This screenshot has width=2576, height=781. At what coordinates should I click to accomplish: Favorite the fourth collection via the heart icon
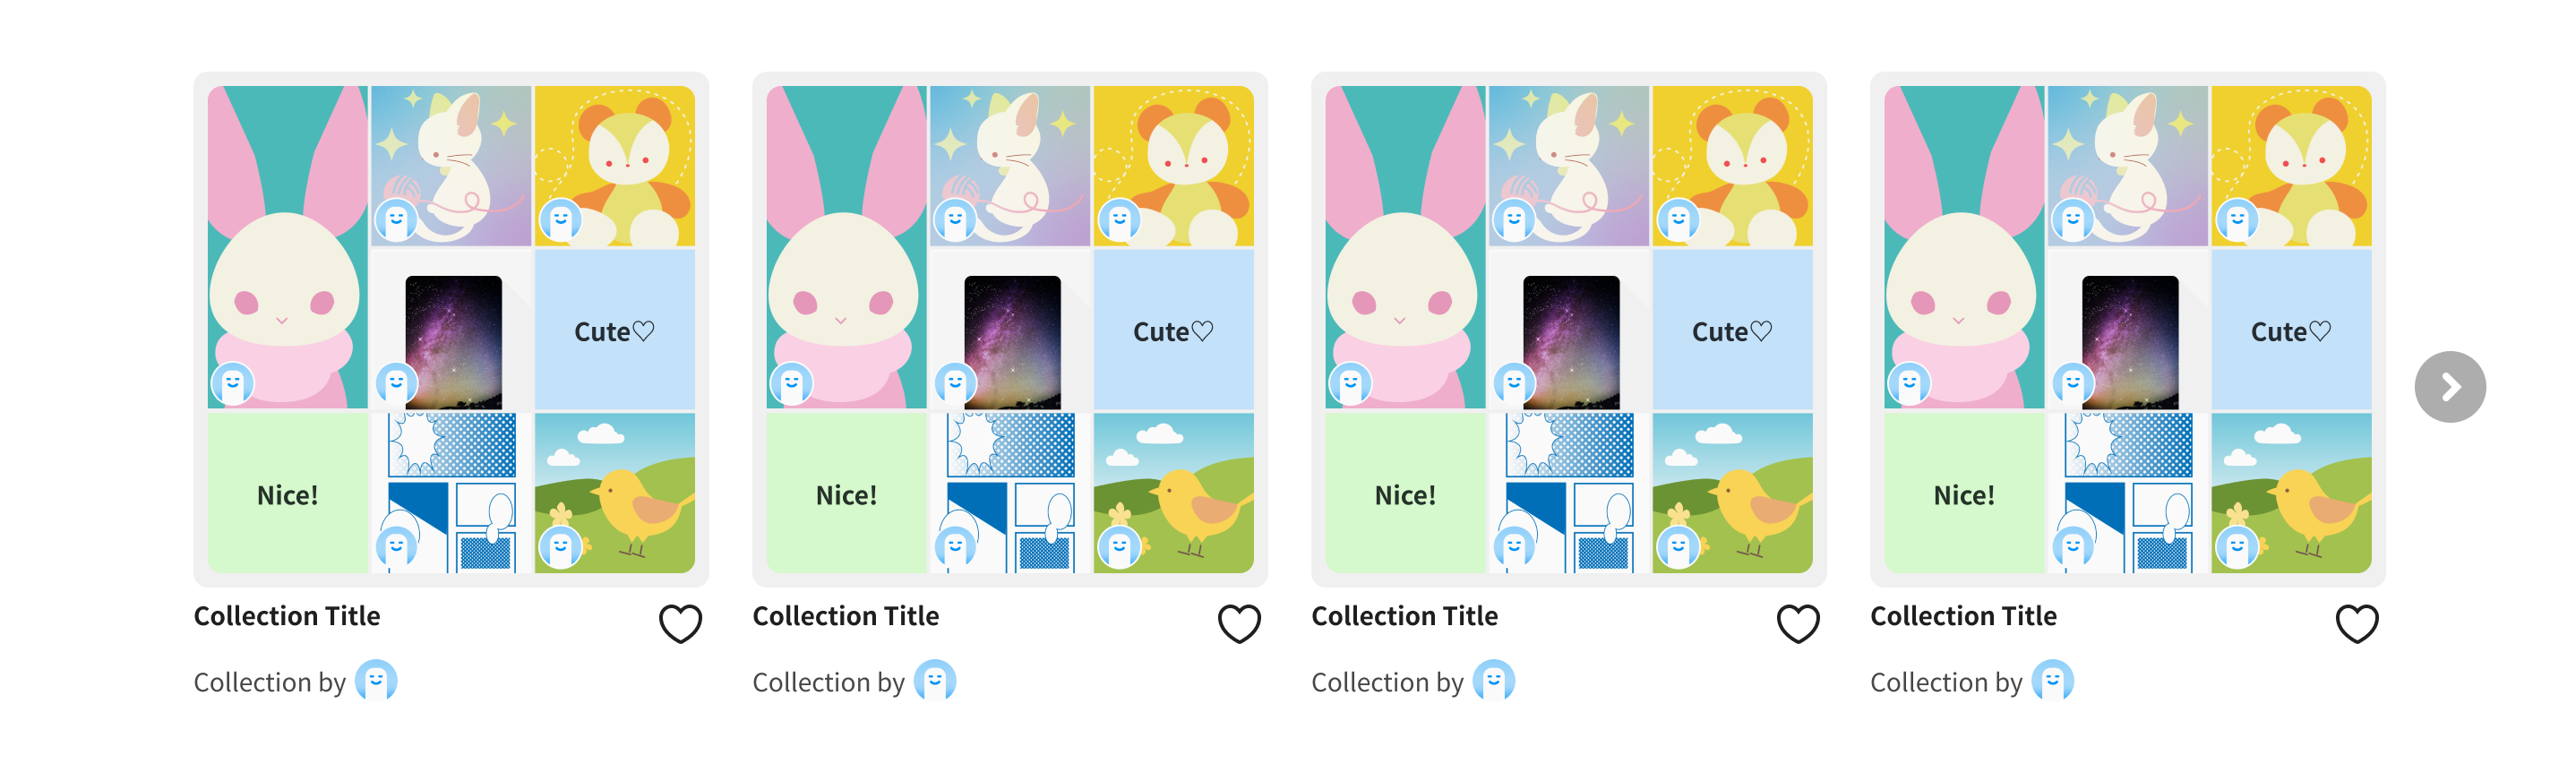(2357, 624)
